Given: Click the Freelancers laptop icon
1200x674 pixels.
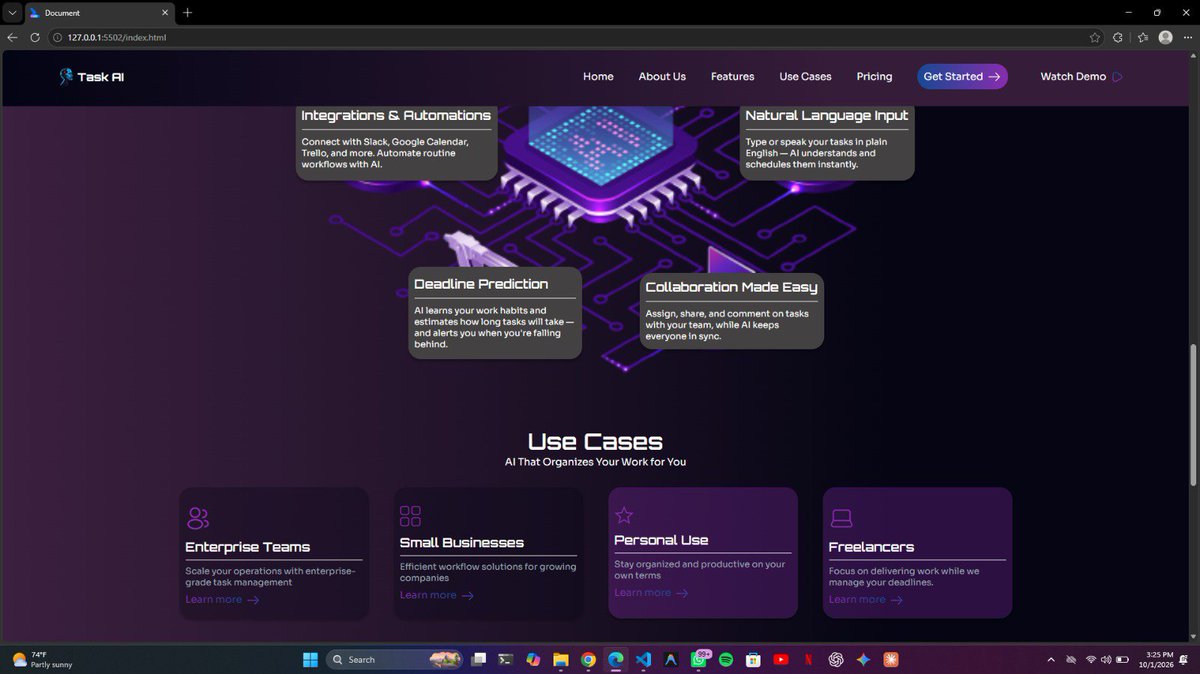Looking at the screenshot, I should [841, 518].
